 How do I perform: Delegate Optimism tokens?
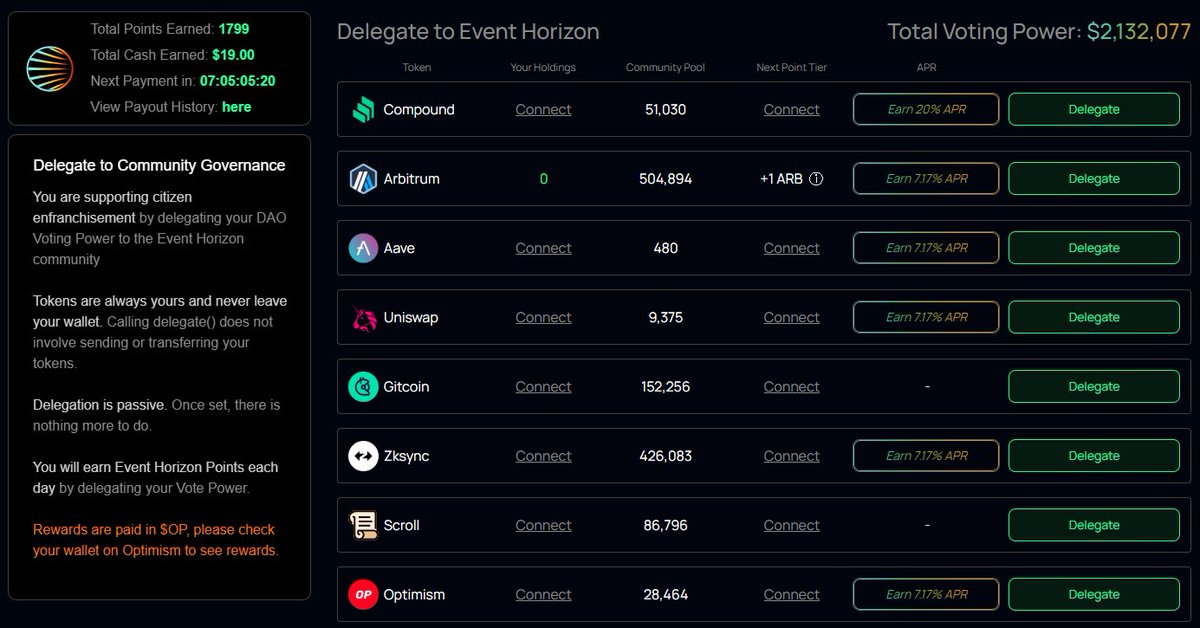1094,594
